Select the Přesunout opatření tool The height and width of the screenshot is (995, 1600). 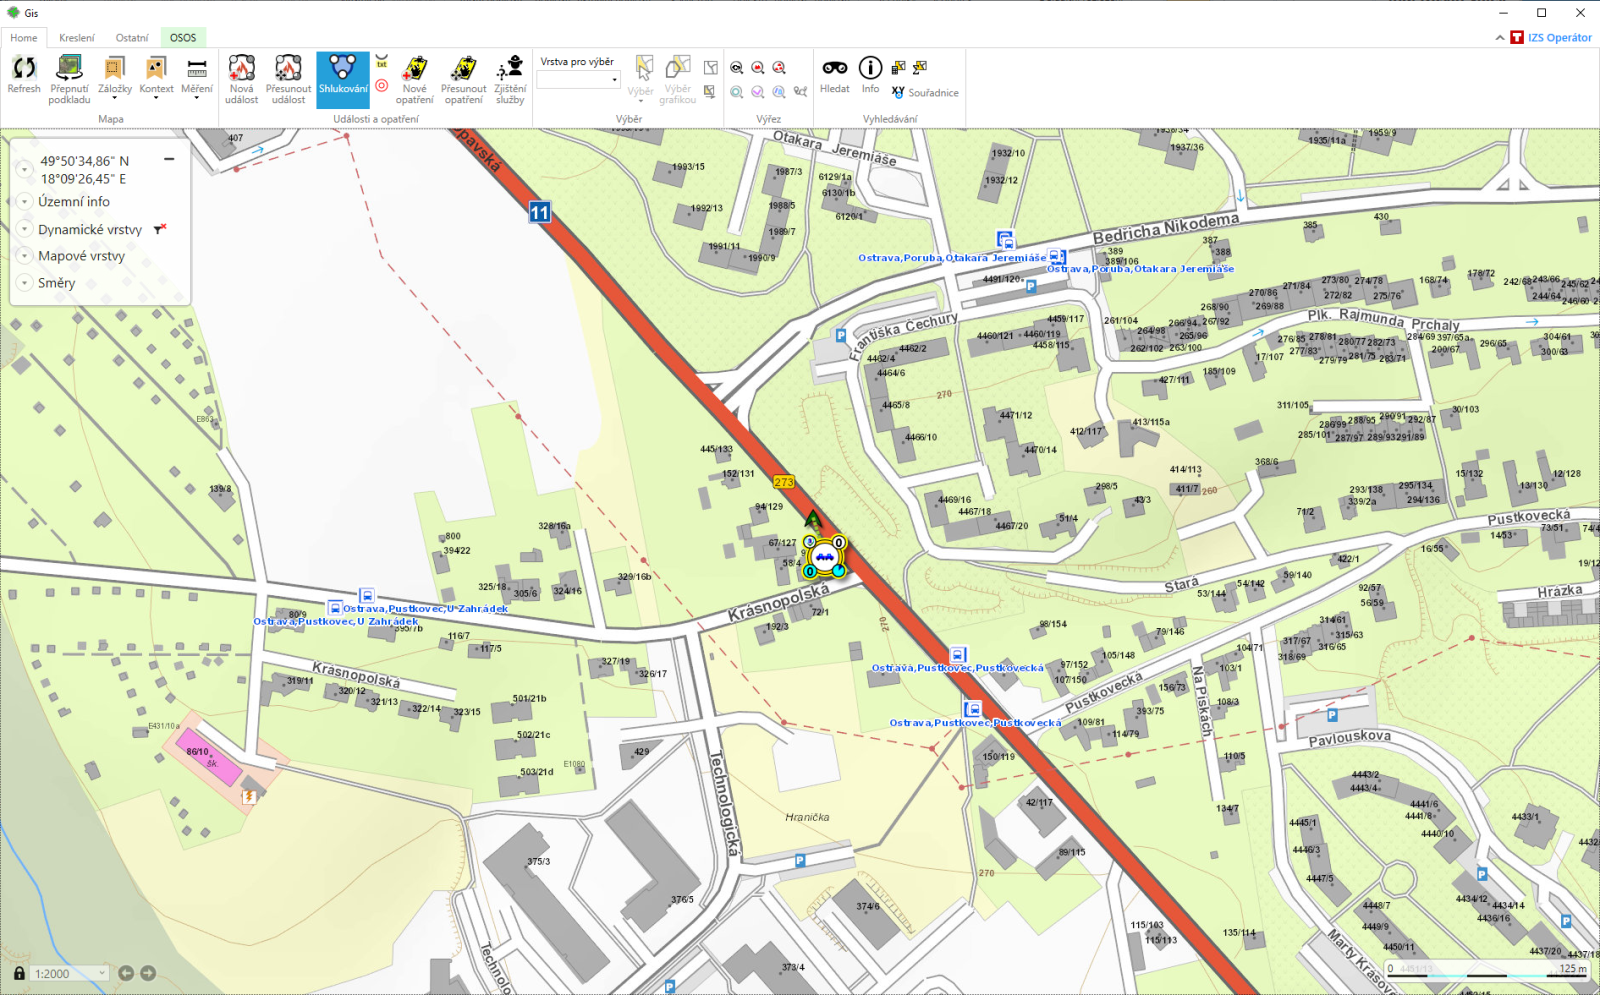464,79
